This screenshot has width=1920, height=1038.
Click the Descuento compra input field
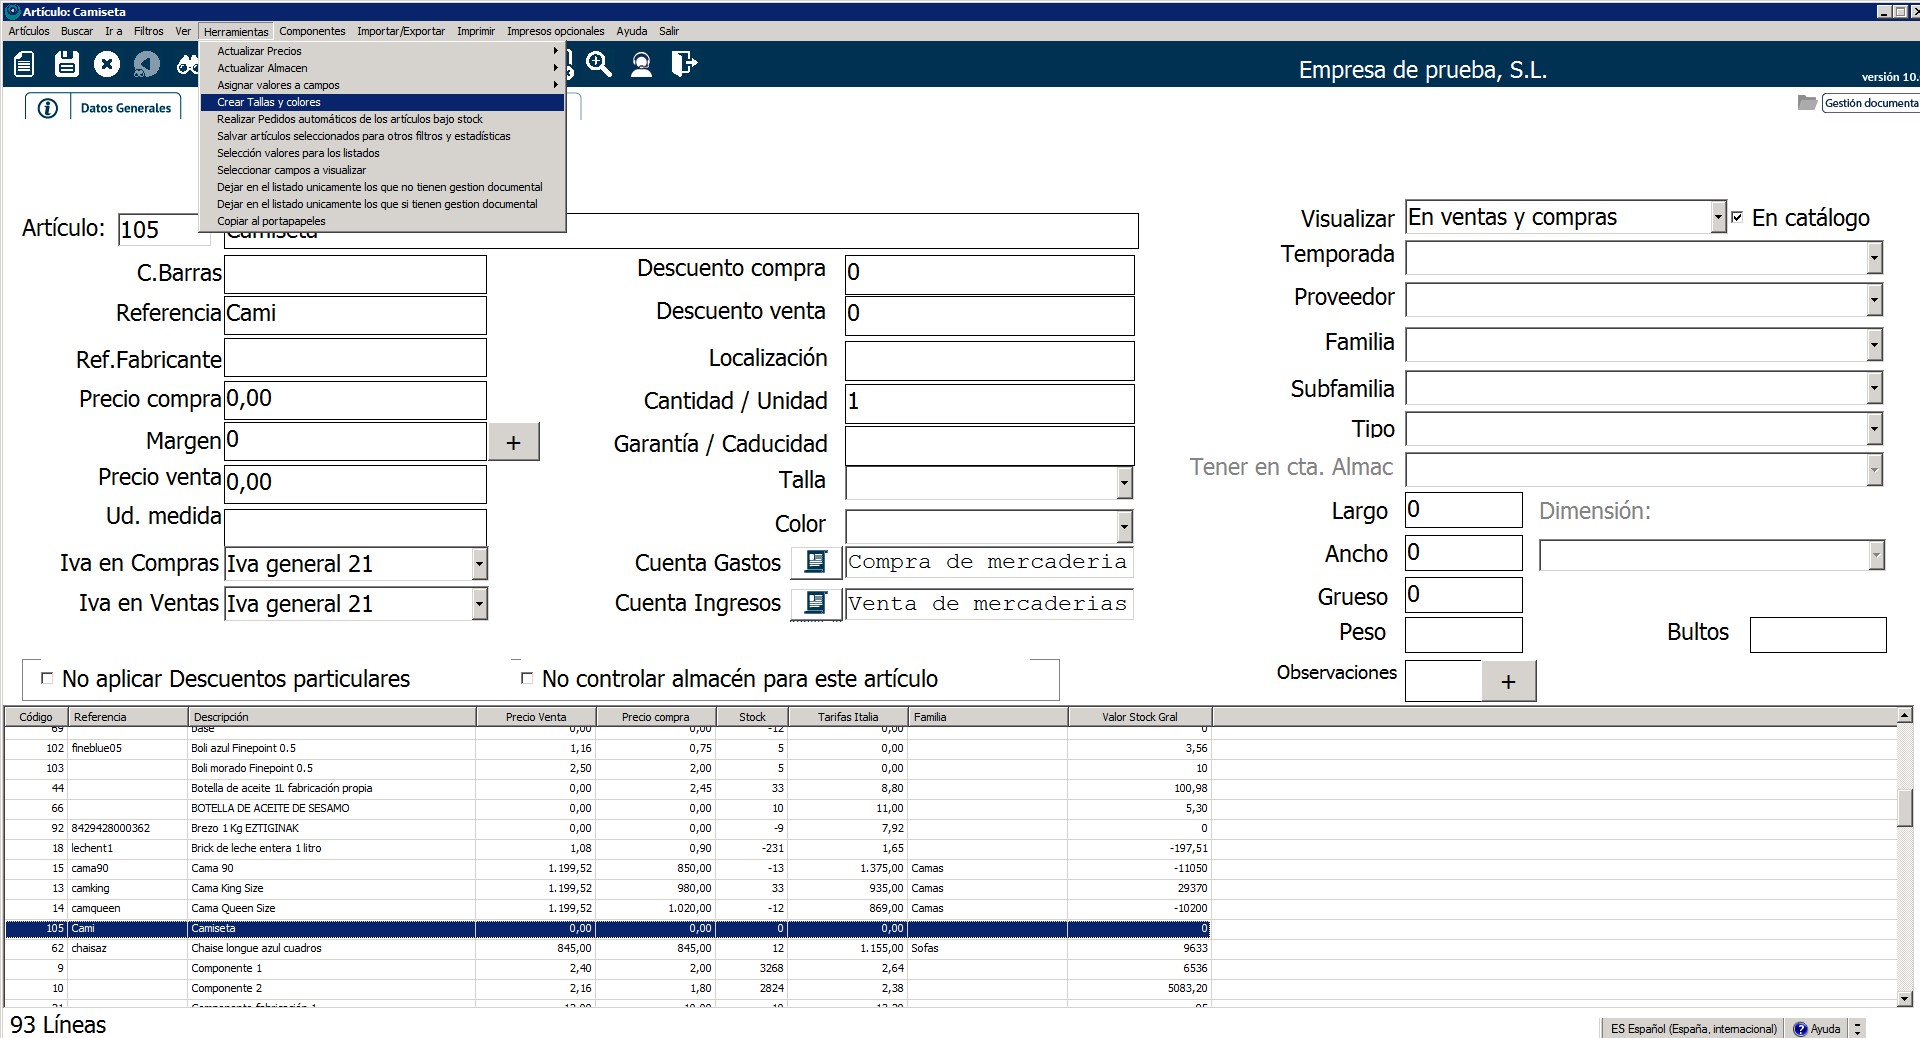[989, 273]
